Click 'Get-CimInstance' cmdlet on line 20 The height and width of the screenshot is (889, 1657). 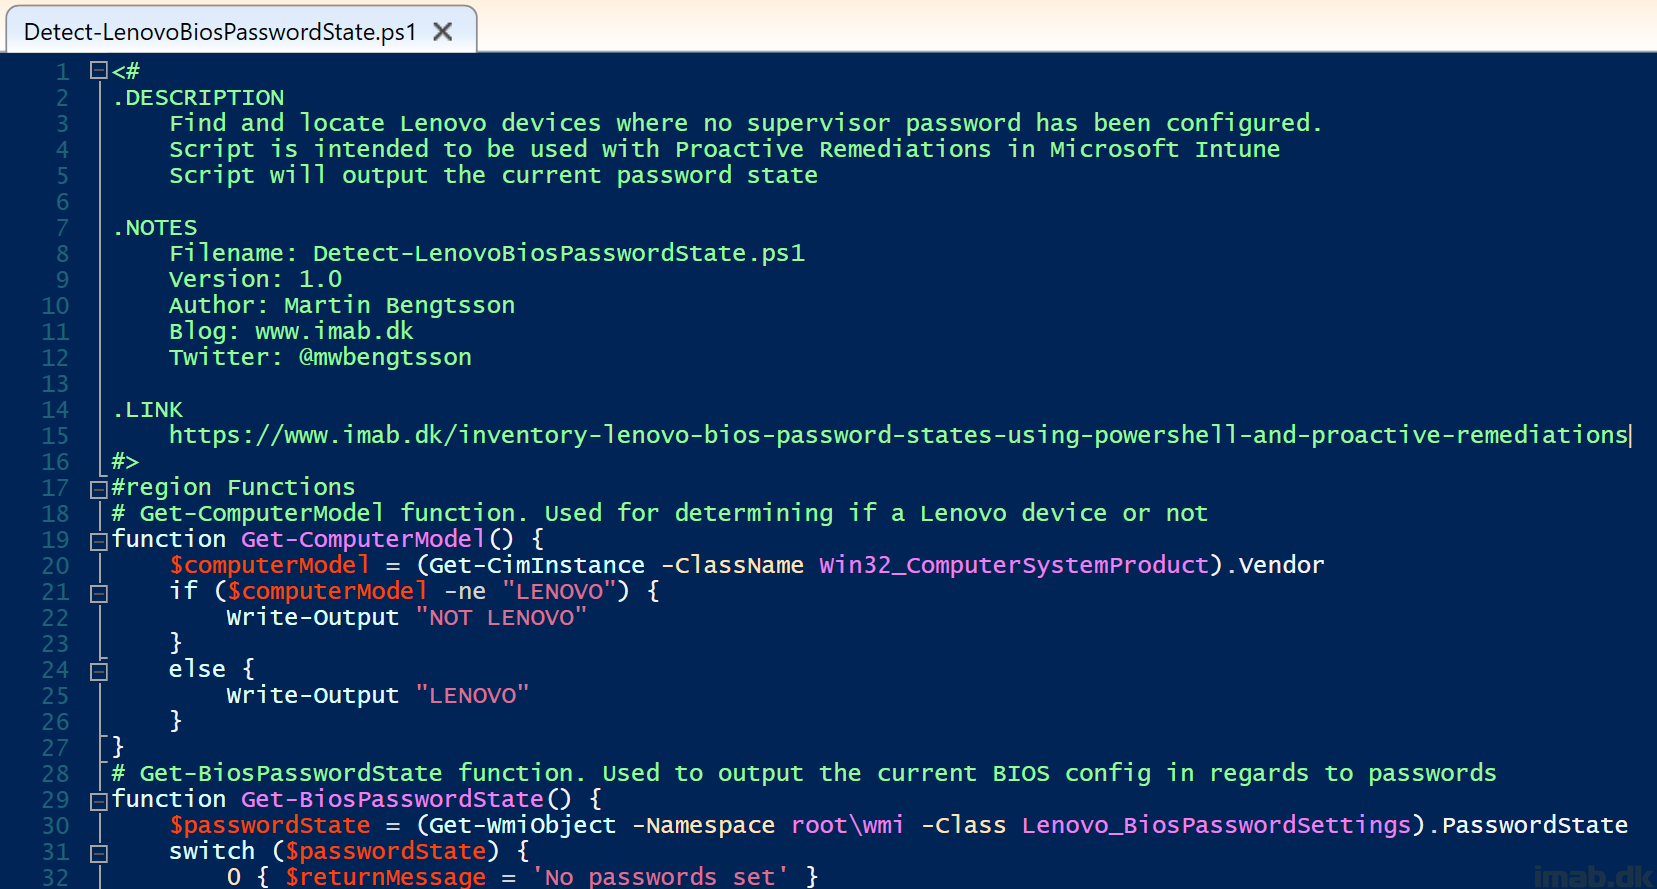point(537,565)
